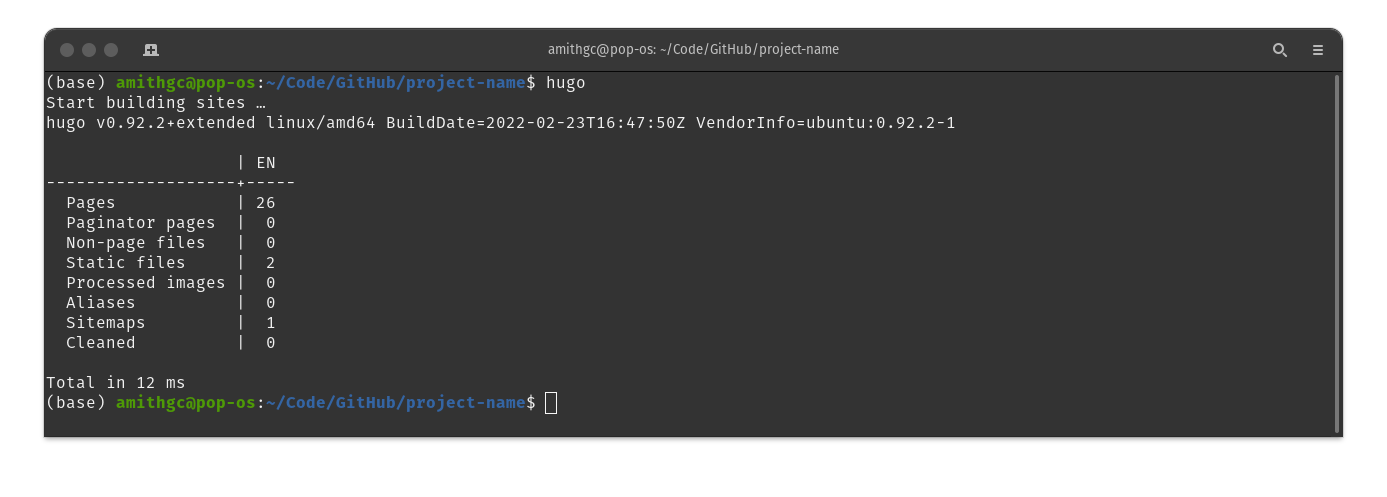Click the leftmost gray window control circle

point(67,50)
